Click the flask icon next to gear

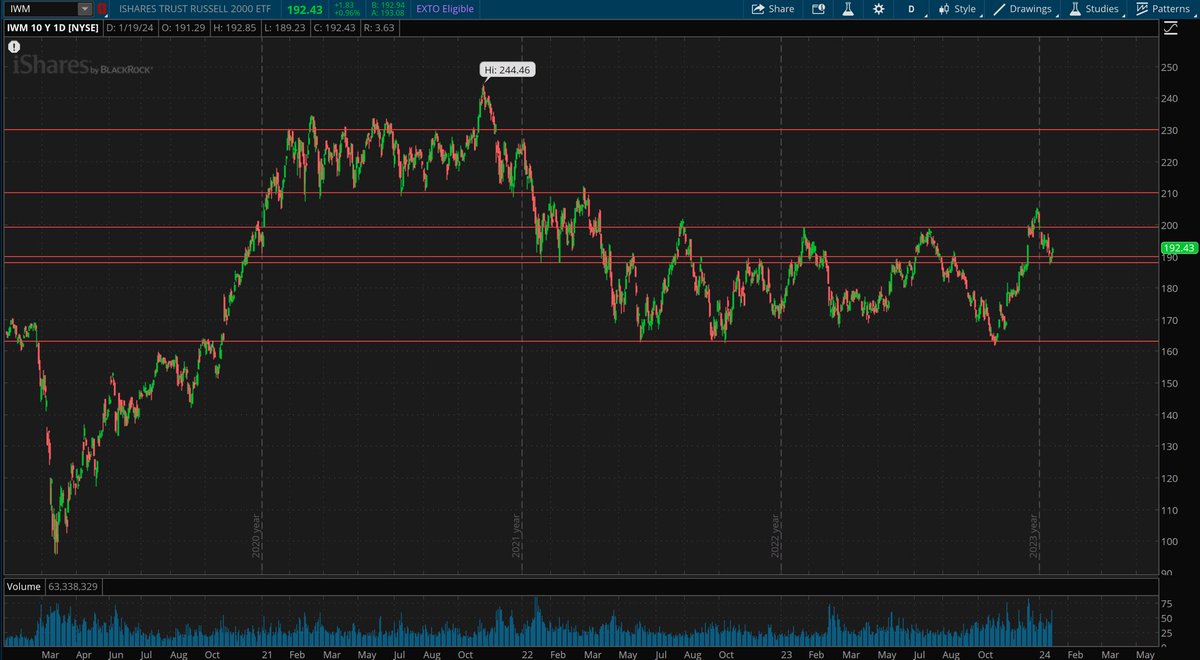coord(848,9)
